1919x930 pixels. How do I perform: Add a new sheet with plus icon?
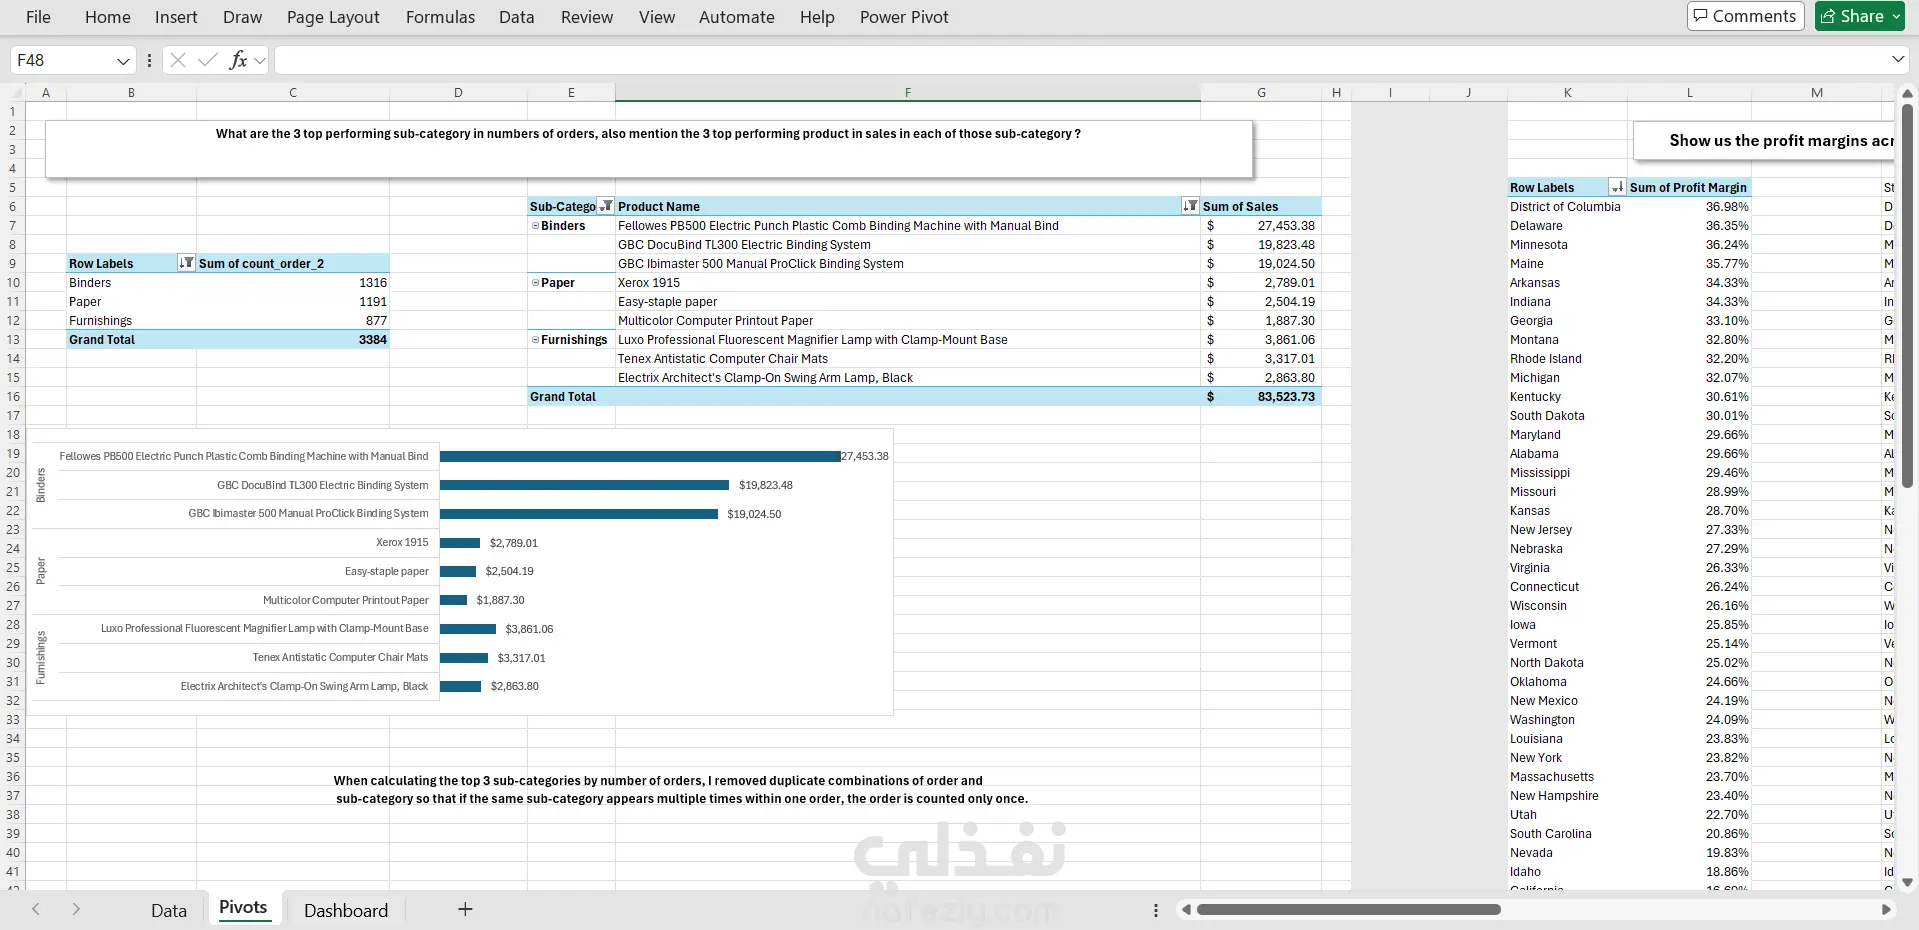click(465, 909)
